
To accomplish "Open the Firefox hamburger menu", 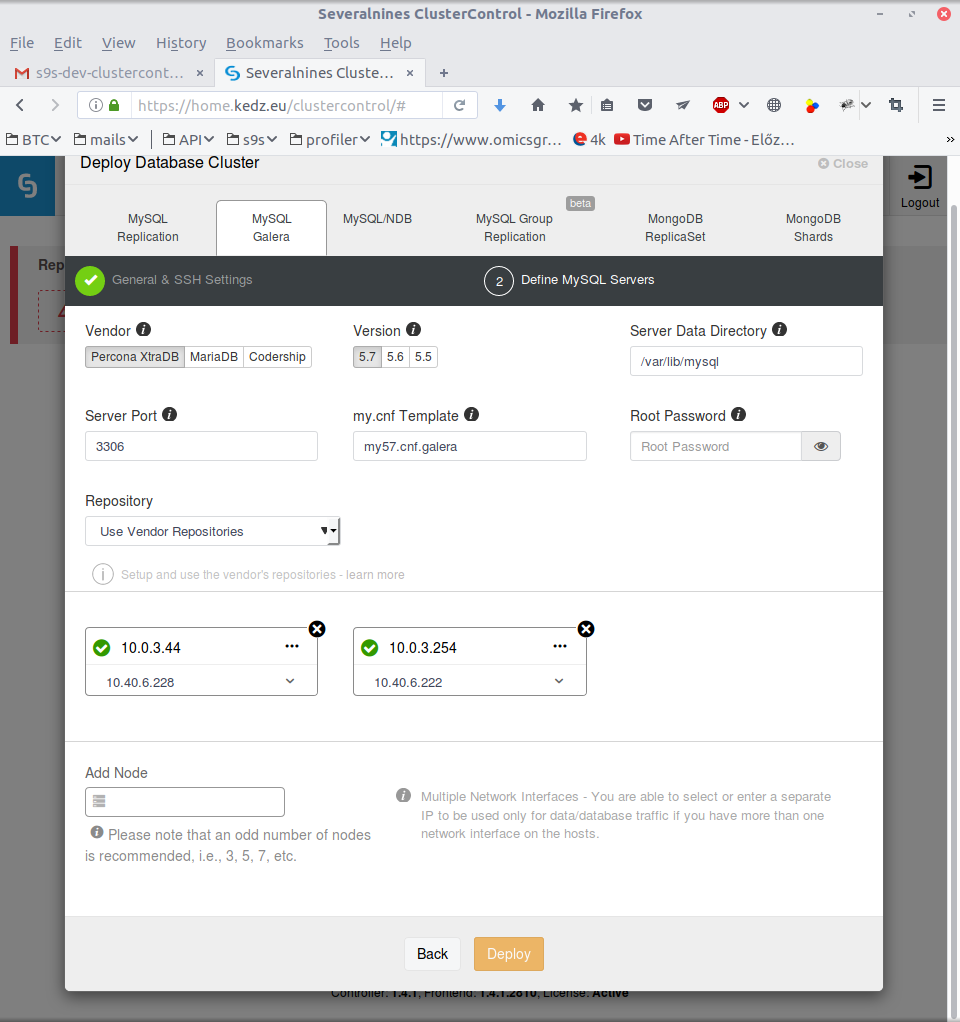I will (x=938, y=105).
